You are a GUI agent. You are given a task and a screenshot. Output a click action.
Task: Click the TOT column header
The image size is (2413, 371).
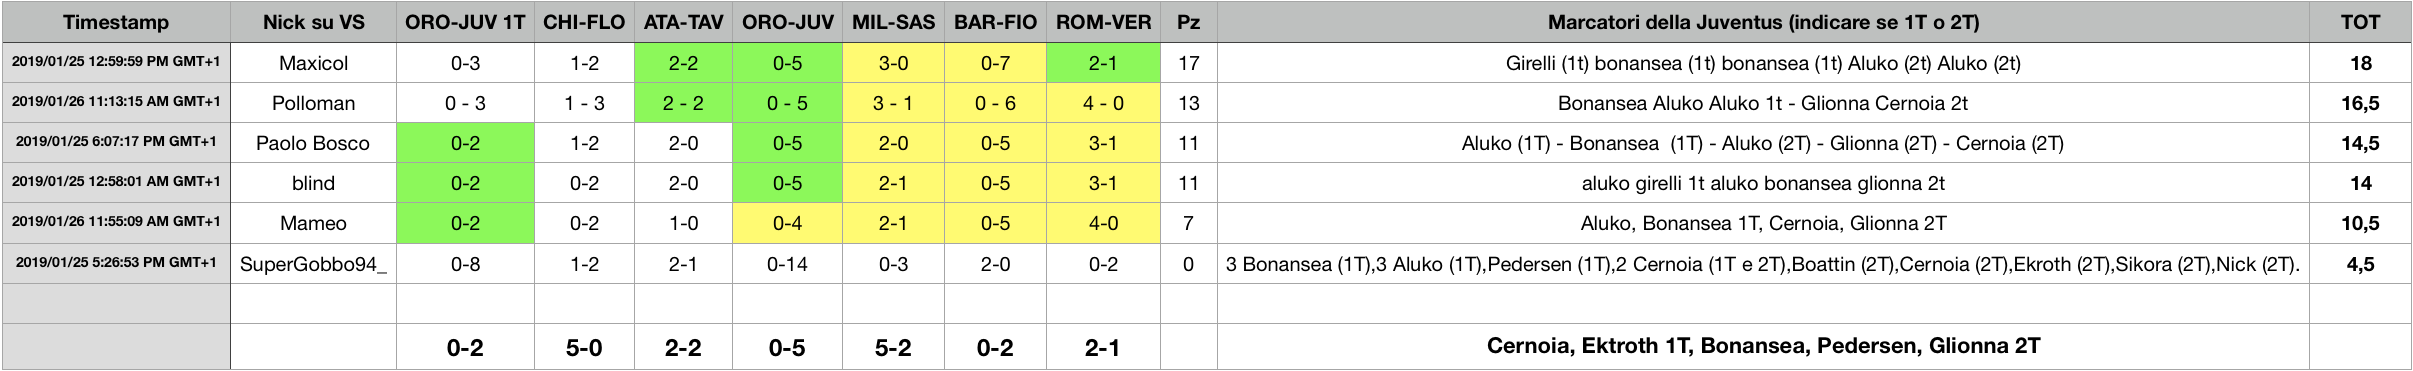click(2360, 22)
